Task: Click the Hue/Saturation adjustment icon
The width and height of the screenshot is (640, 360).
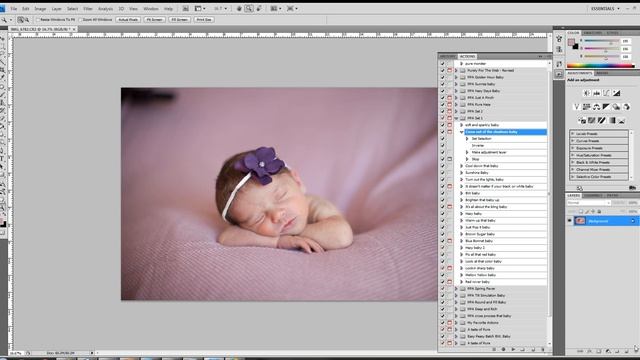Action: 587,107
